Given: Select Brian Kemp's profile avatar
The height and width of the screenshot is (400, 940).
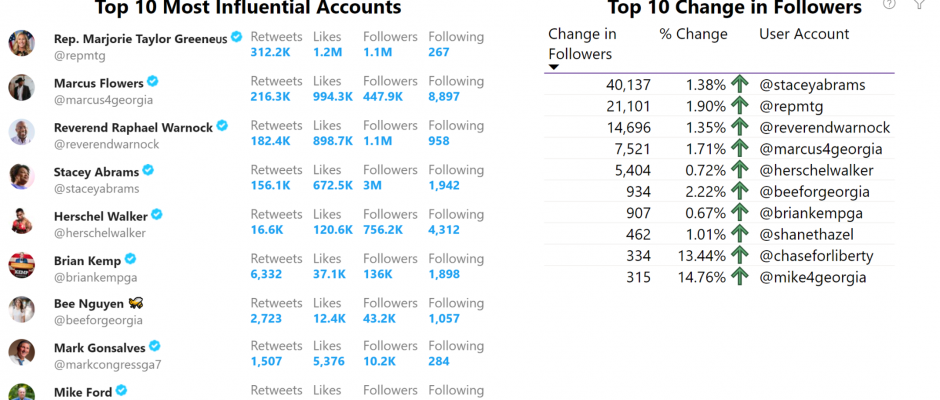Looking at the screenshot, I should 22,265.
